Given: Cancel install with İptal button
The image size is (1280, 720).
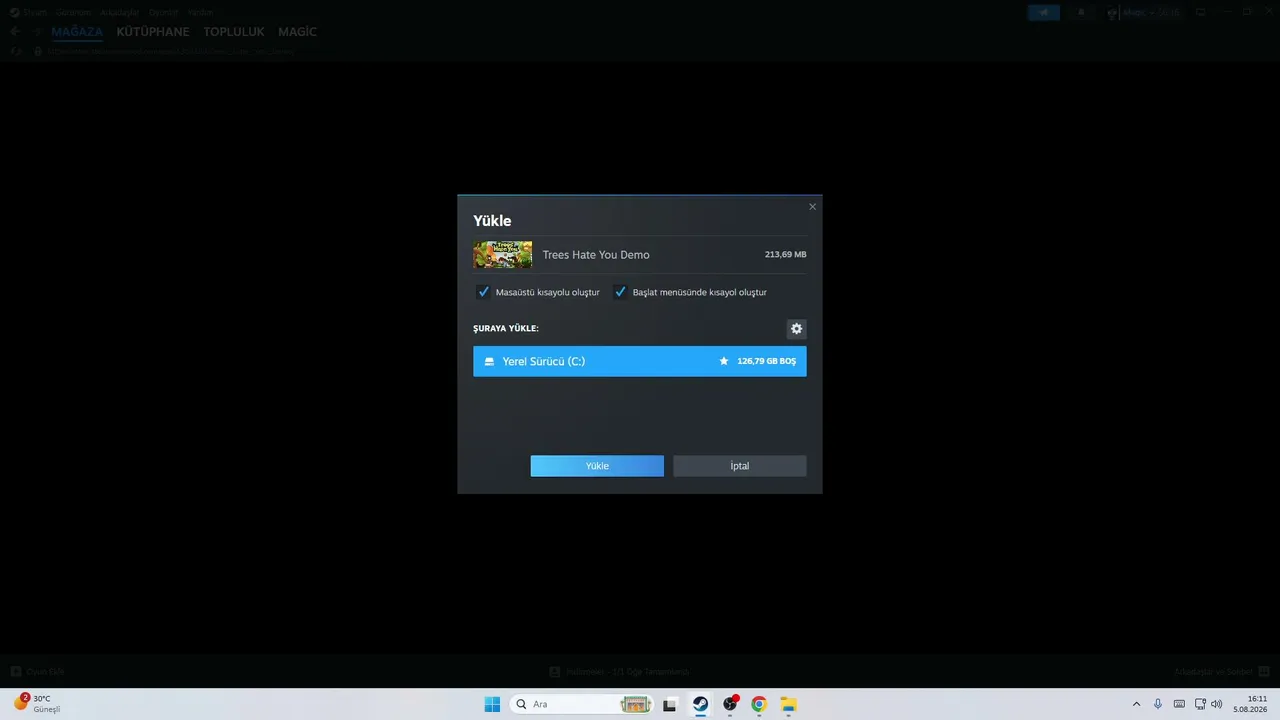Looking at the screenshot, I should tap(740, 466).
